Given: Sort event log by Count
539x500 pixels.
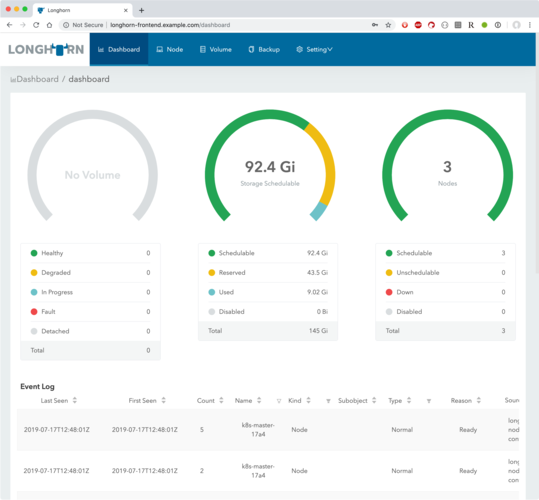Looking at the screenshot, I should click(221, 400).
